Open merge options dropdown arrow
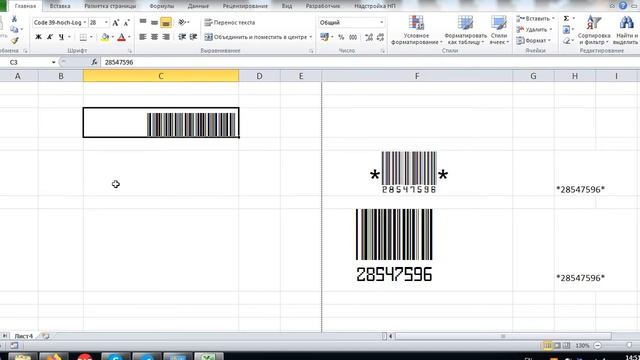This screenshot has height=360, width=640. pos(311,37)
